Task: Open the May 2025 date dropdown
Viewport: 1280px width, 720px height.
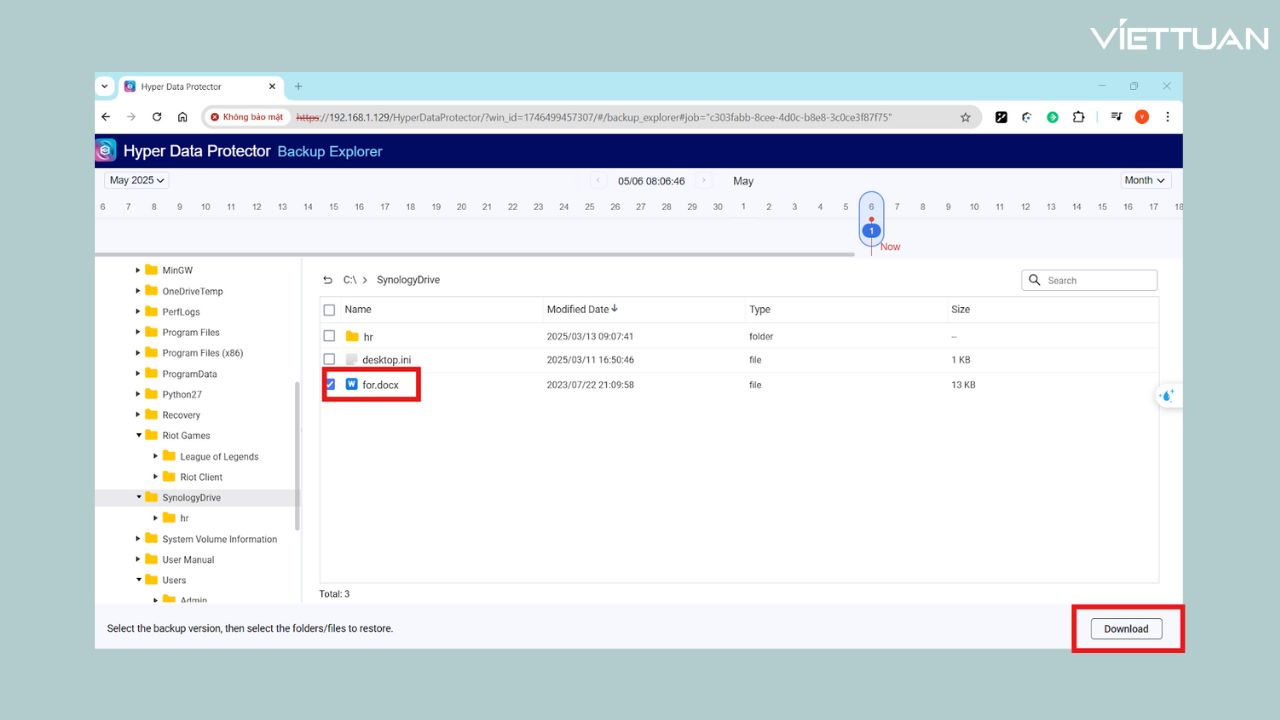Action: click(x=137, y=180)
